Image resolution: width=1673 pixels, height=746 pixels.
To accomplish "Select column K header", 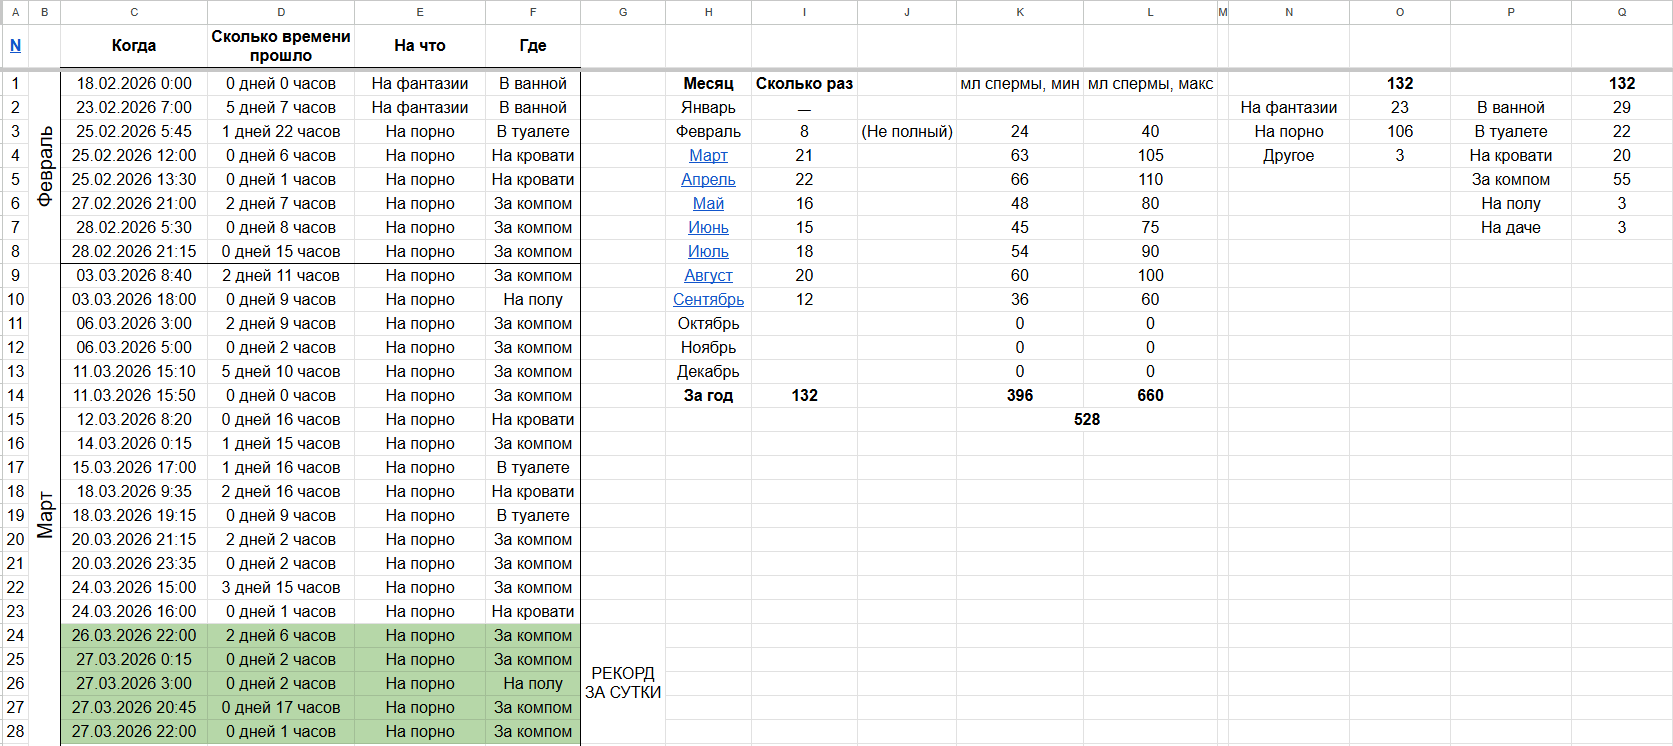I will click(x=1020, y=12).
